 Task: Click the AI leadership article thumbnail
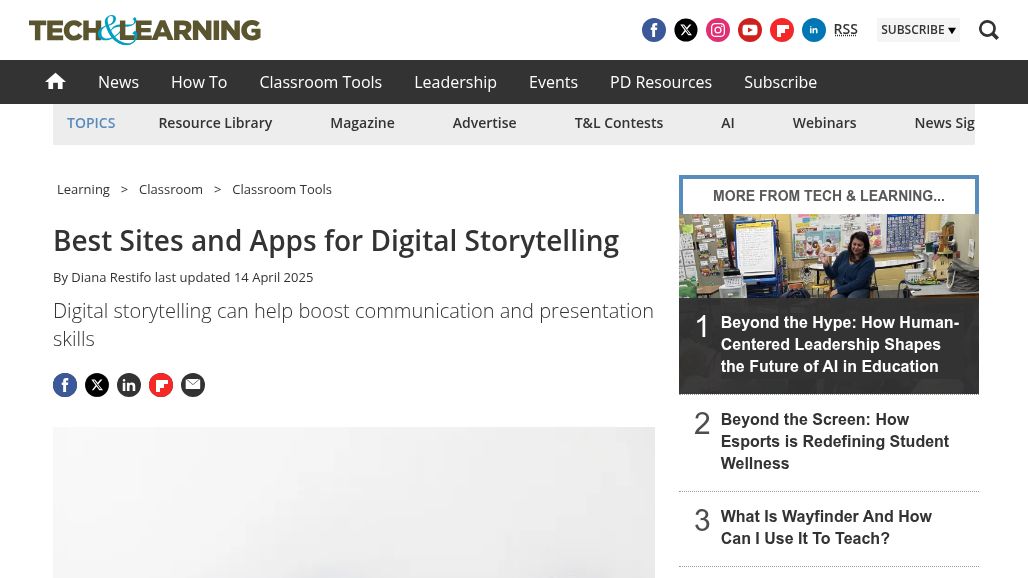pos(828,256)
